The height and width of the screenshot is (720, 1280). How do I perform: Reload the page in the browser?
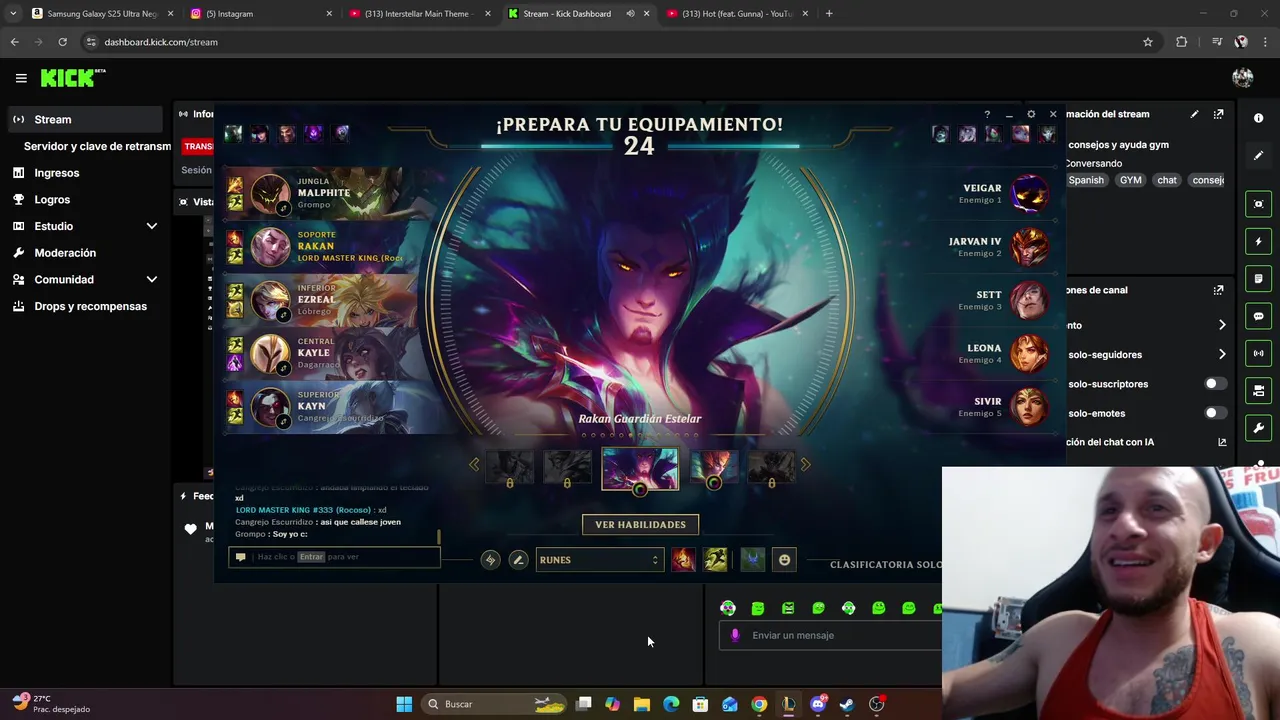click(62, 42)
